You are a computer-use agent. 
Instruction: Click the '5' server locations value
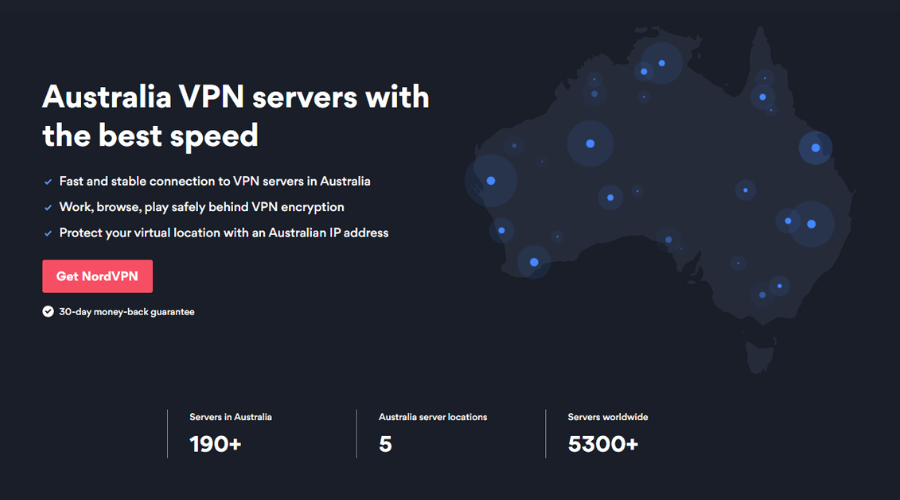pyautogui.click(x=385, y=444)
